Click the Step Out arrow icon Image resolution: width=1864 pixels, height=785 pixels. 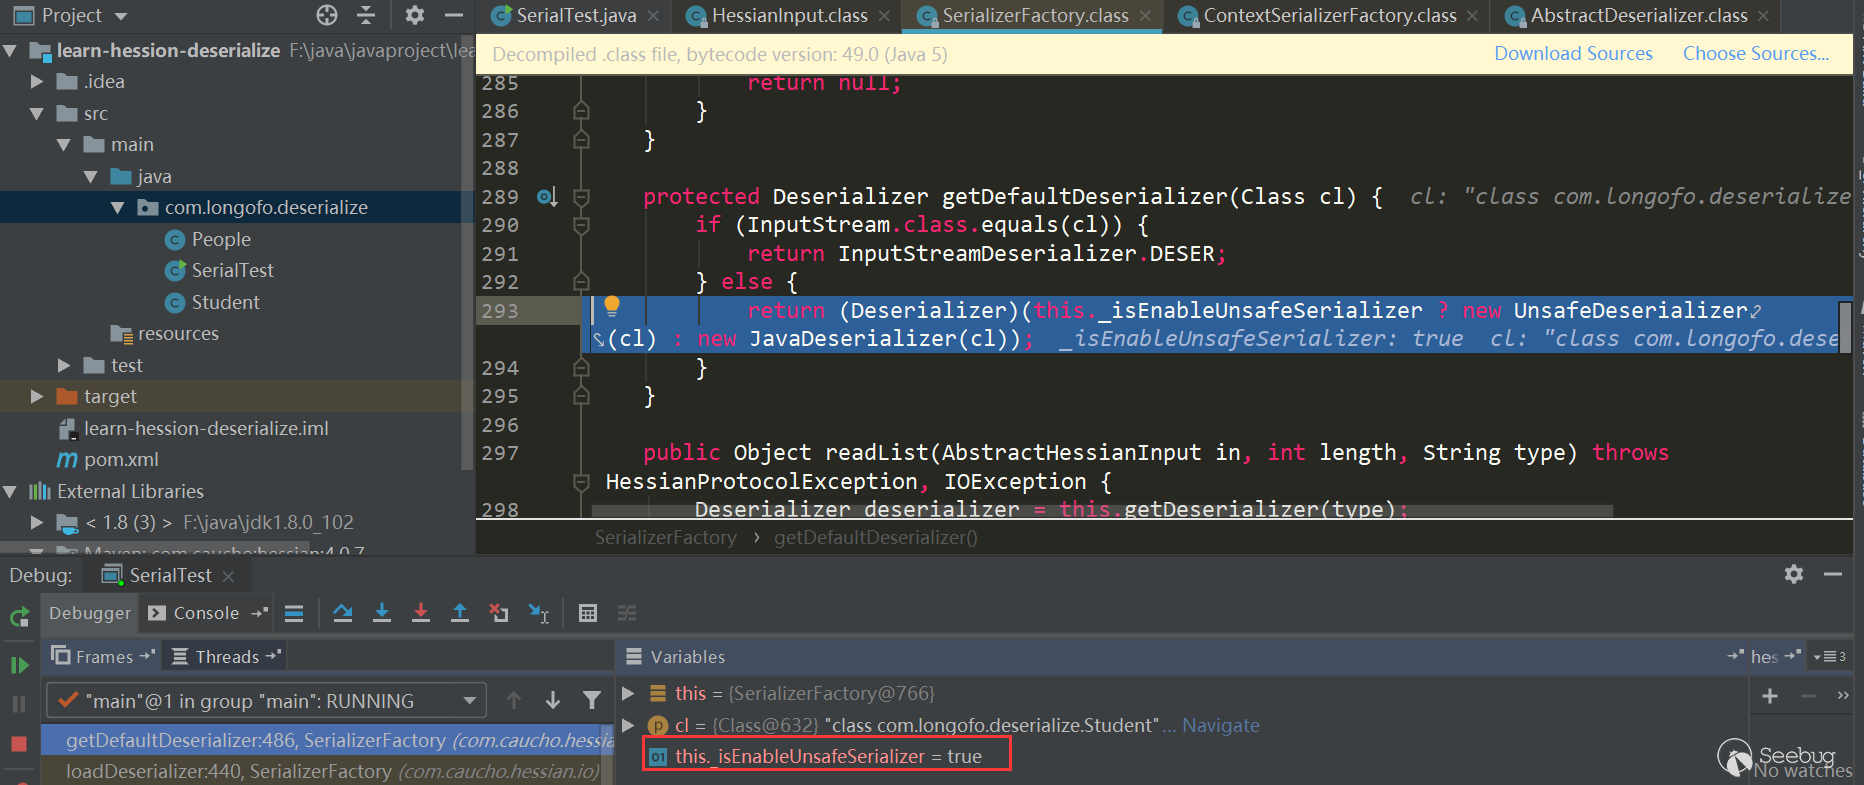(x=460, y=613)
